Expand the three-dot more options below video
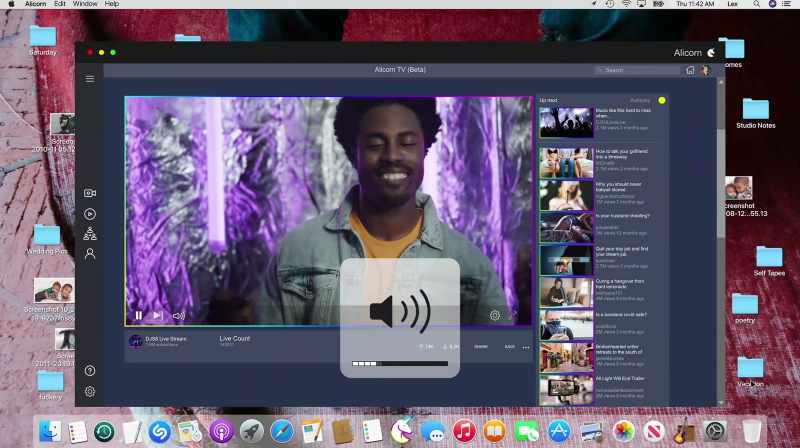Screen dimensions: 800x448 click(526, 347)
